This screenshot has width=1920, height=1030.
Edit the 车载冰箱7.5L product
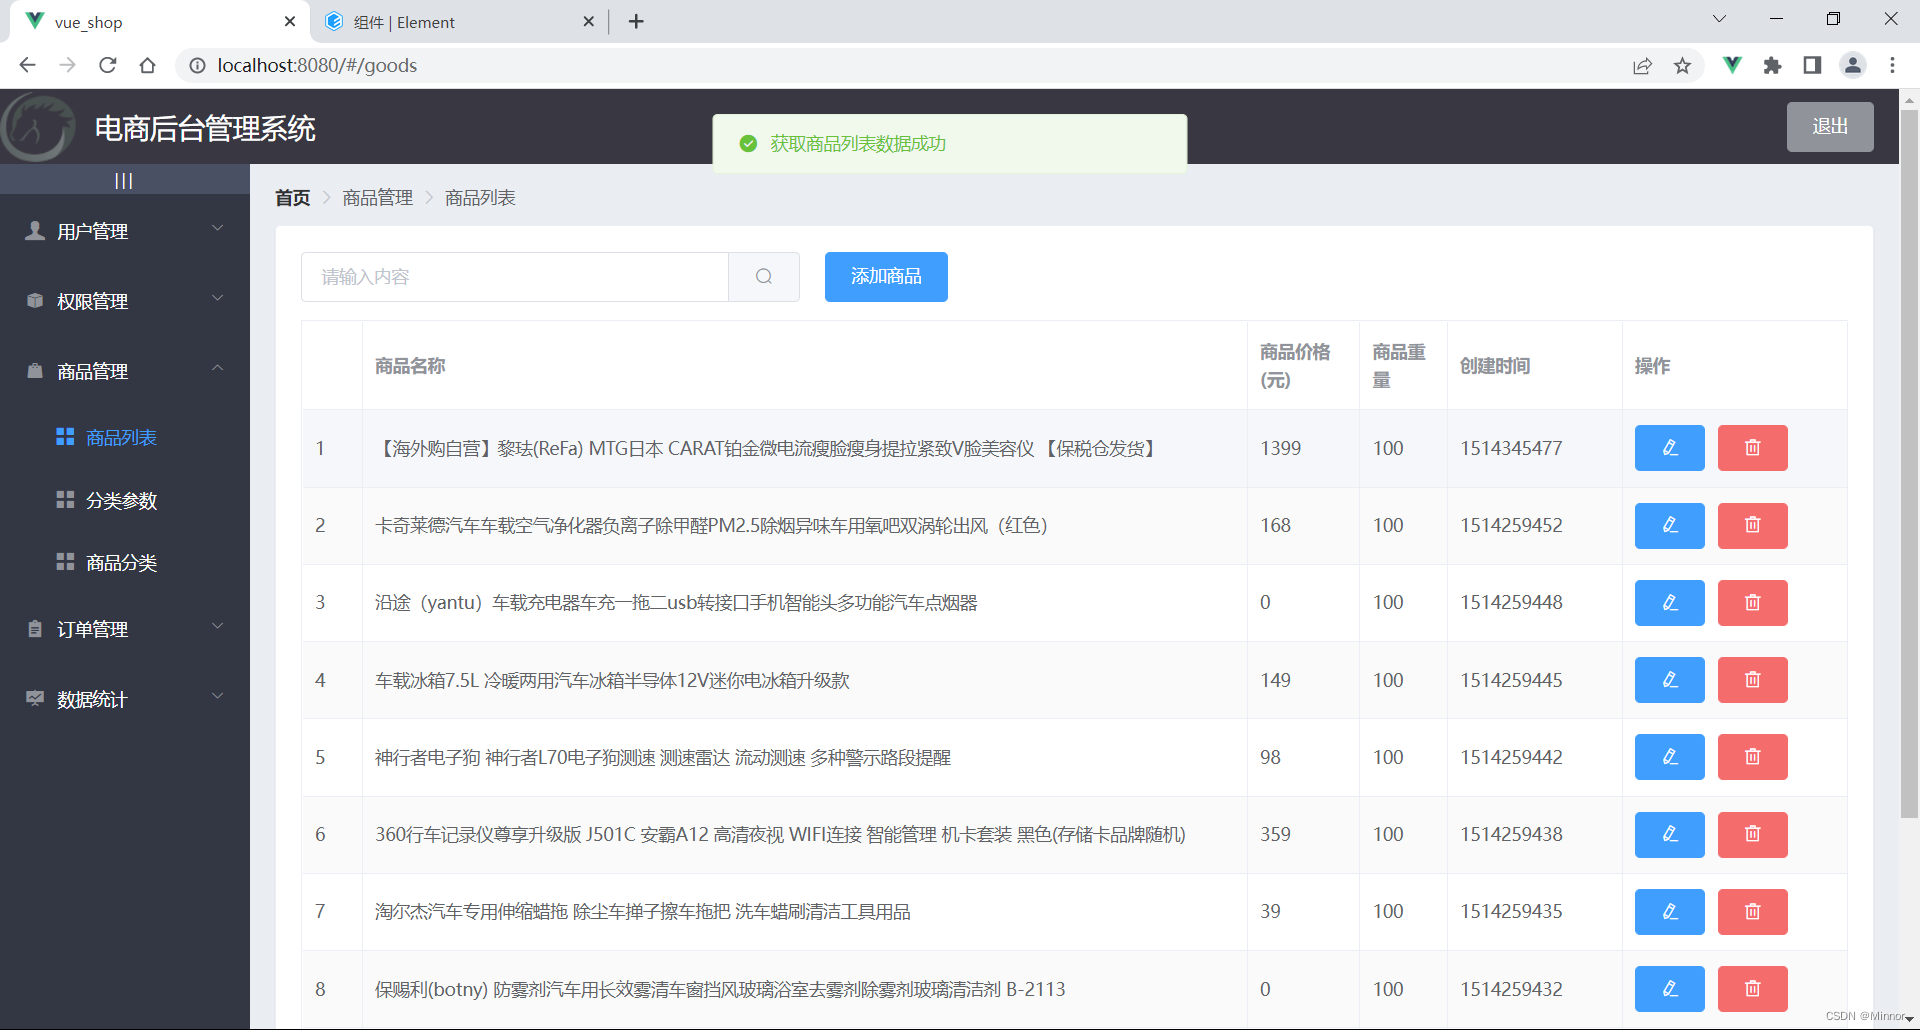(x=1669, y=680)
